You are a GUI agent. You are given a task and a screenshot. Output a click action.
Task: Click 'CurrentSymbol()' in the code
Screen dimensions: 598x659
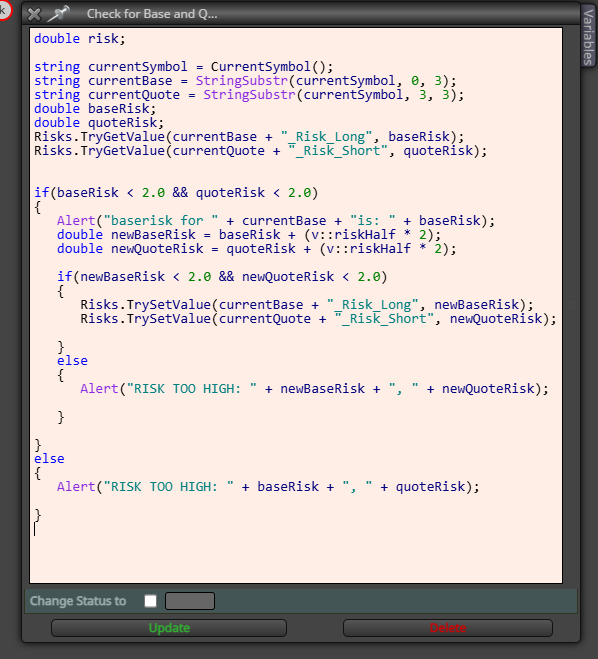tap(271, 67)
